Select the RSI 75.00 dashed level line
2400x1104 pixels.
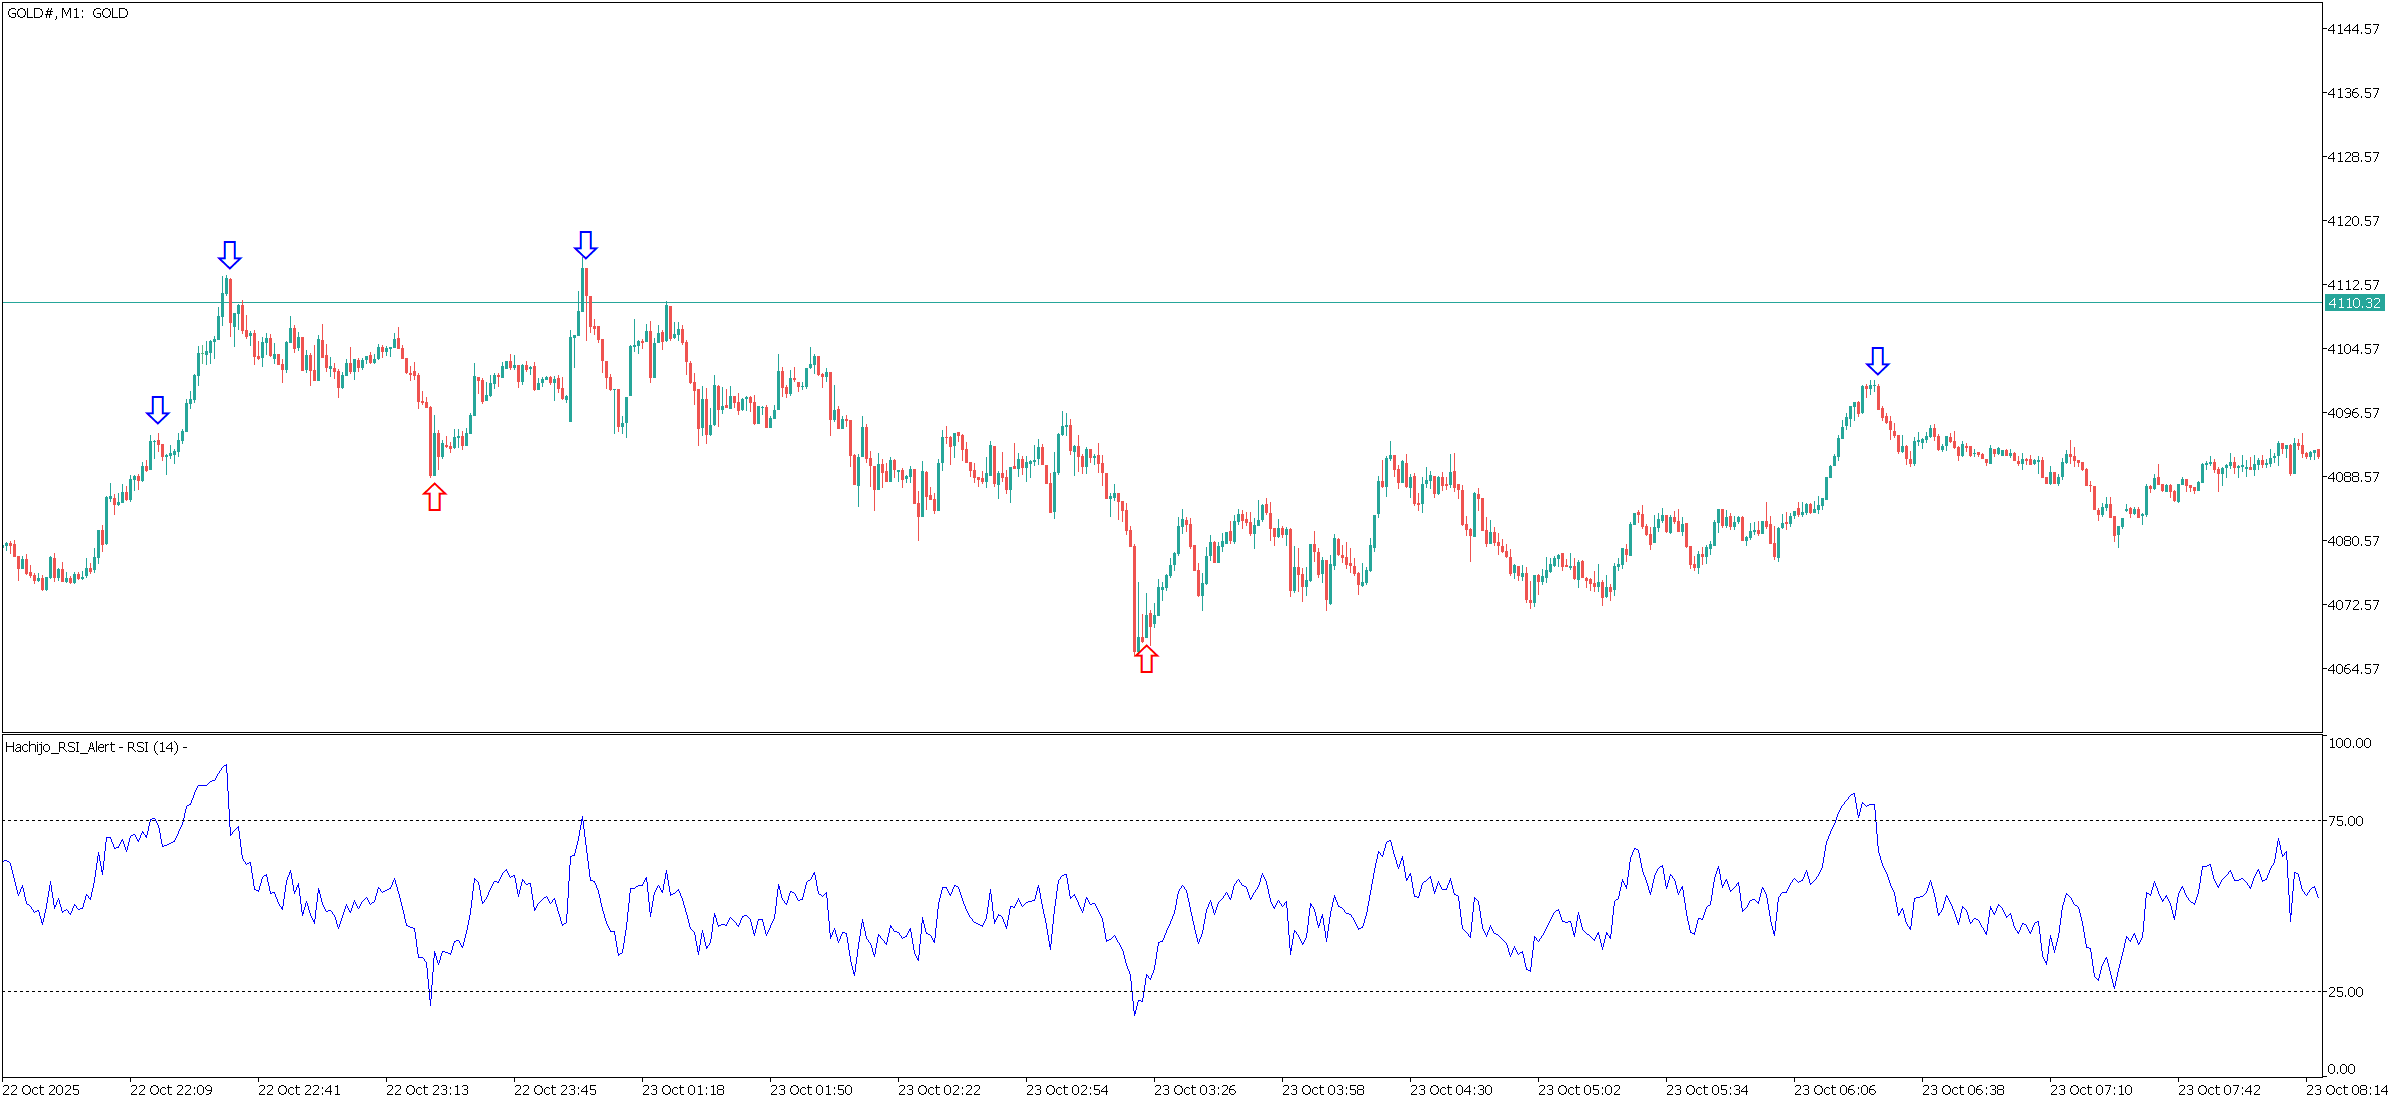1000,821
